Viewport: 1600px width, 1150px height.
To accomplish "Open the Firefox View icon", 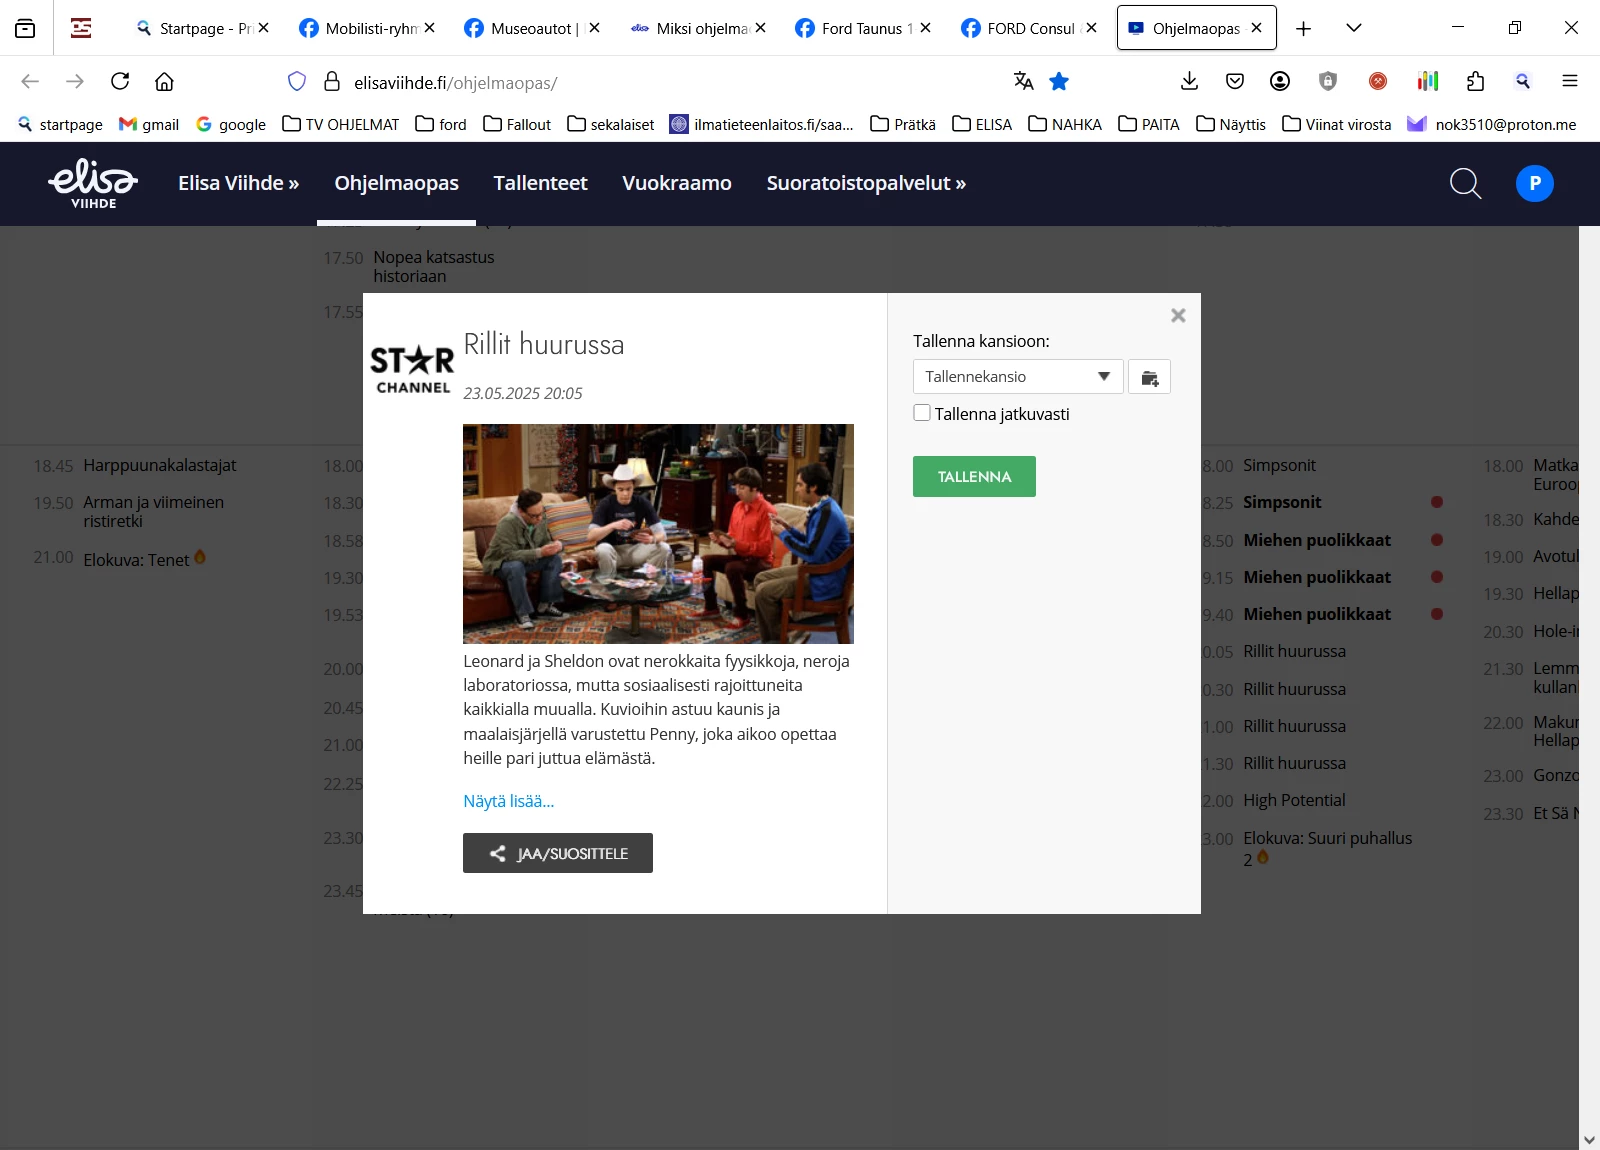I will 25,28.
